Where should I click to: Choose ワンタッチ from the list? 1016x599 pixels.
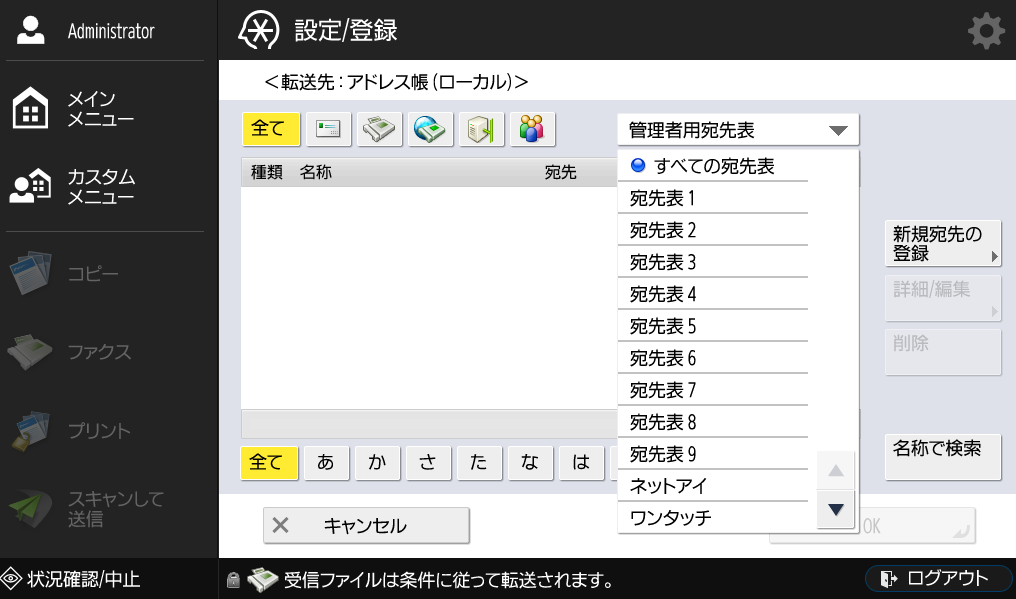click(x=712, y=518)
